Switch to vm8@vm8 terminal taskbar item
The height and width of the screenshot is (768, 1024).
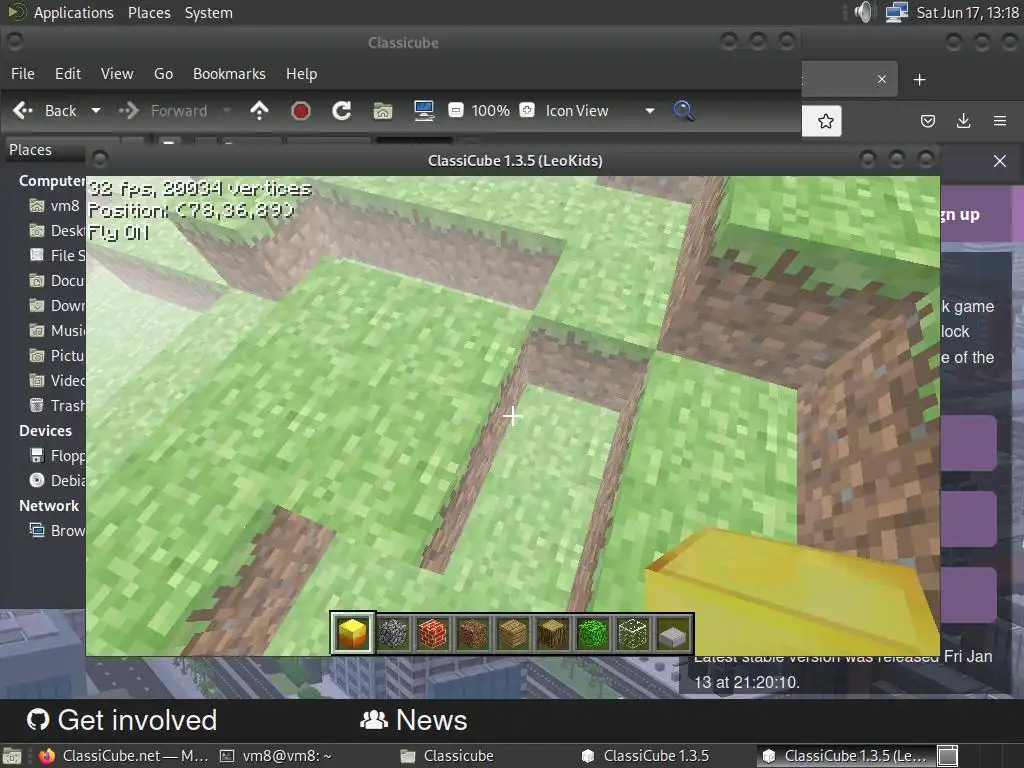click(276, 756)
